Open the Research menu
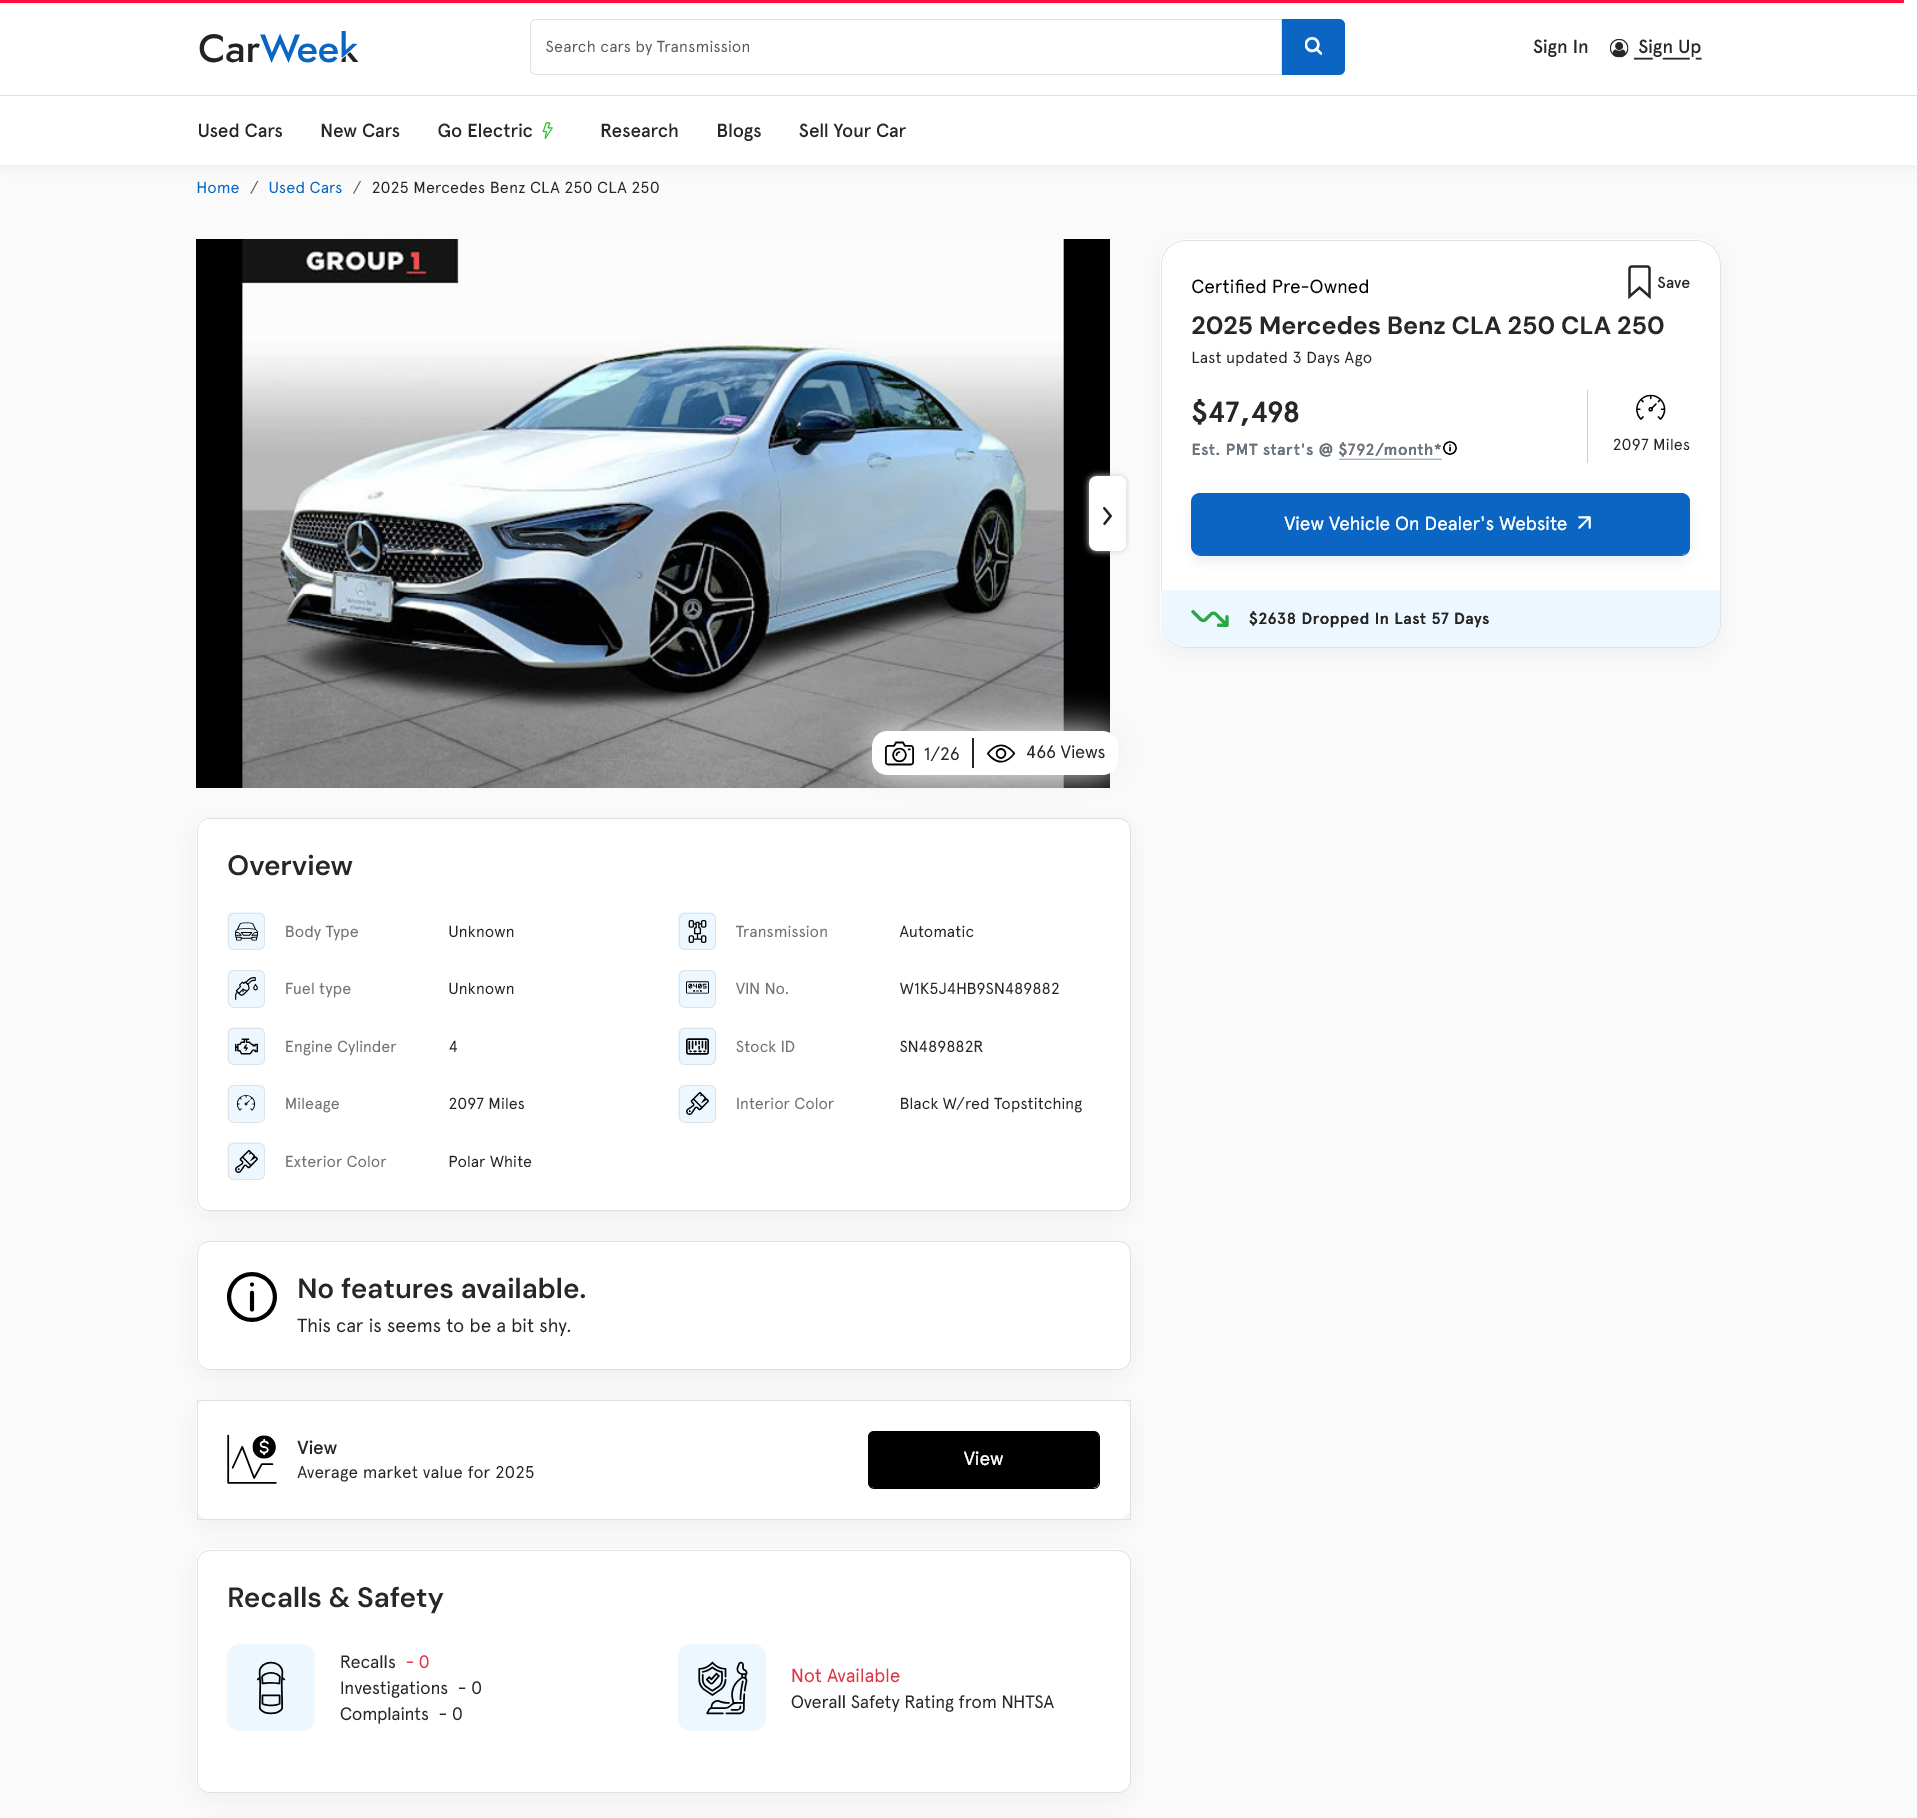The image size is (1917, 1818). tap(639, 131)
